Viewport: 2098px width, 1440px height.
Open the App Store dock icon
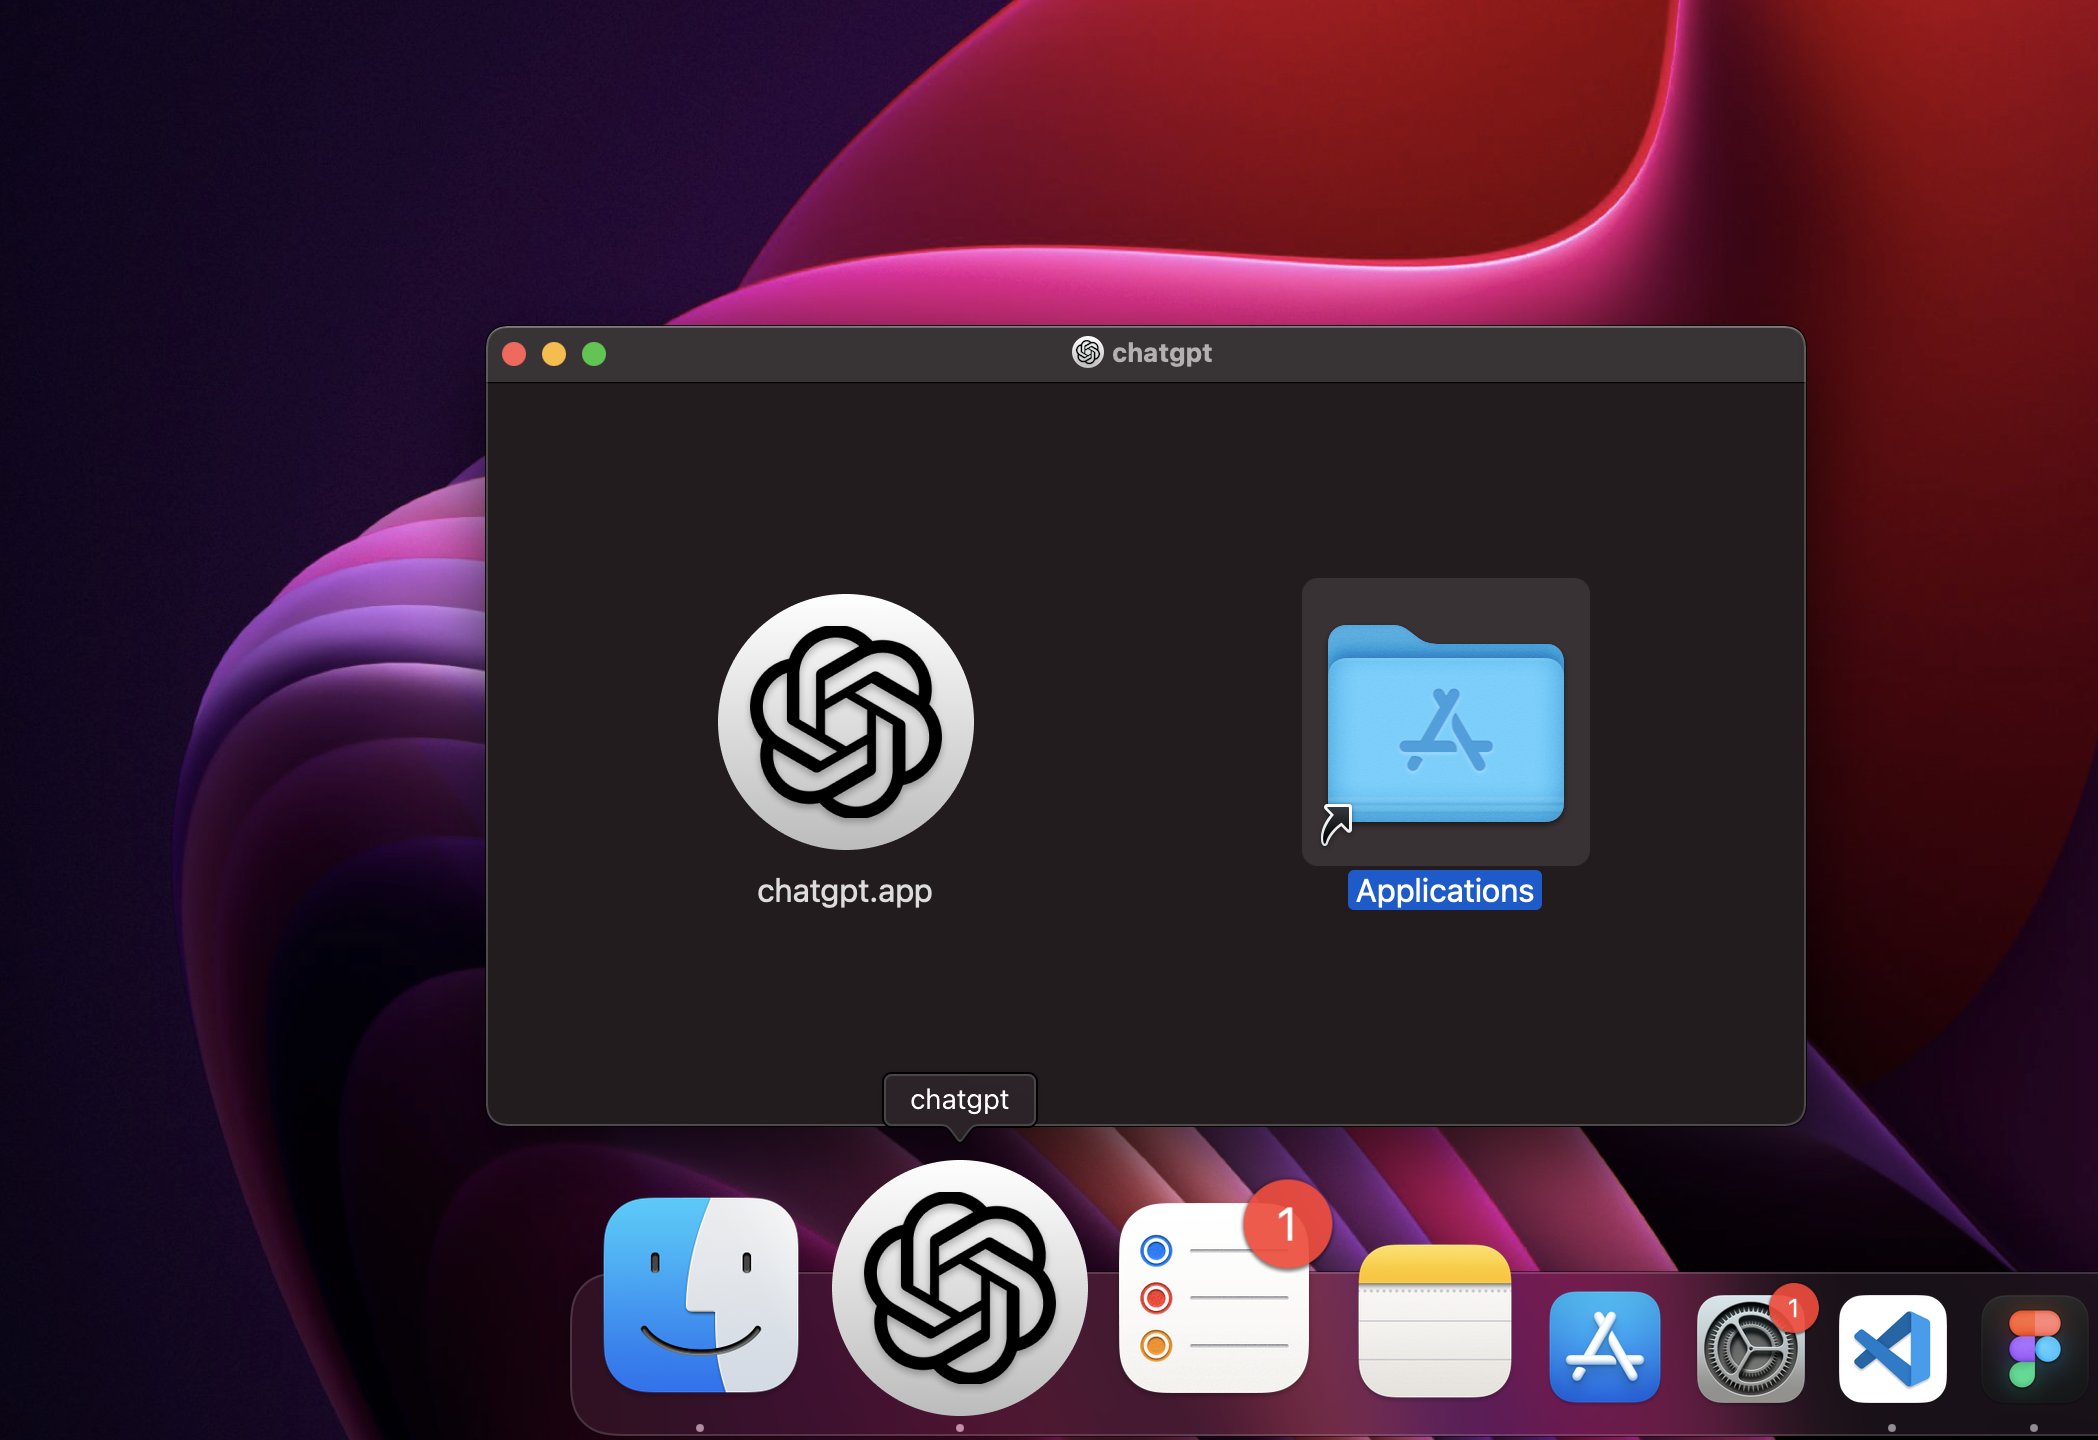click(x=1604, y=1346)
